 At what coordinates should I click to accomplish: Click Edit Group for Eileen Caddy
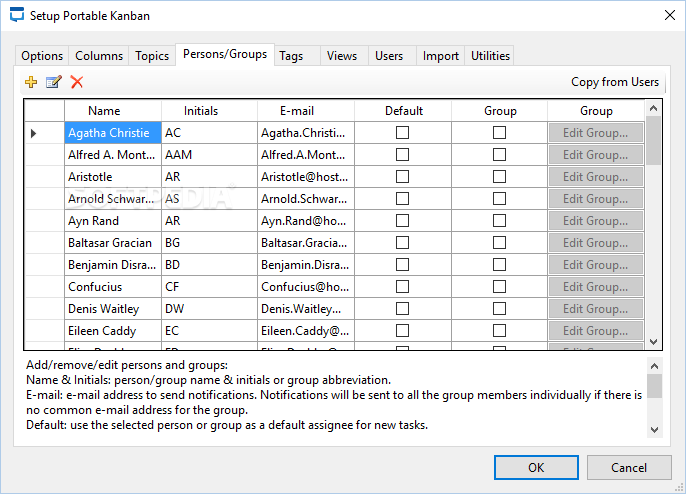(x=595, y=331)
